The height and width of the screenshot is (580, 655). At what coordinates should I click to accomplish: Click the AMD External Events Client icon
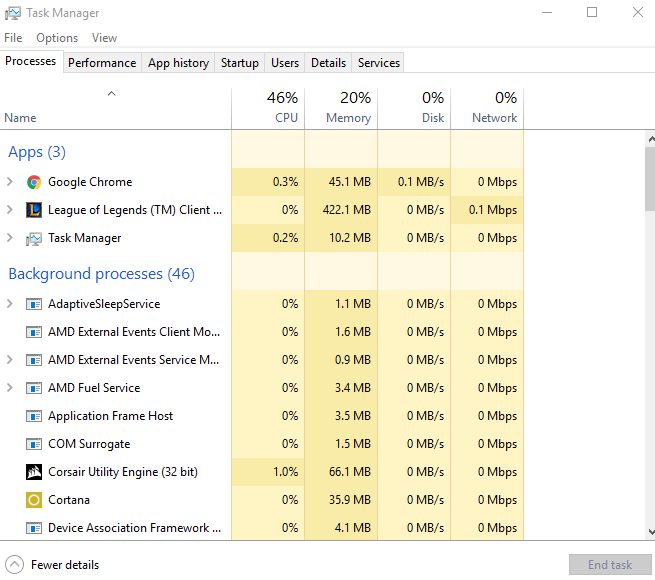[x=34, y=332]
